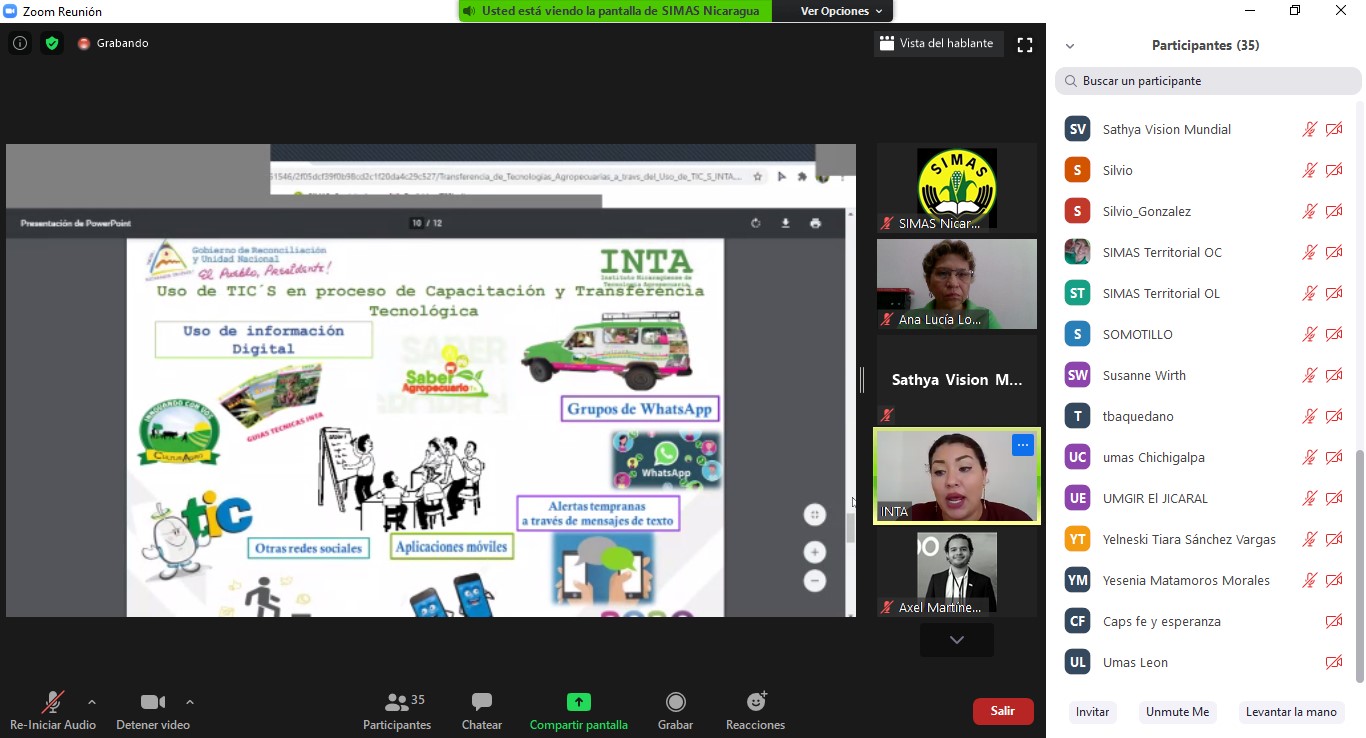Viewport: 1366px width, 738px height.
Task: Click video-off icon for Silvio_Gonzalez
Action: tap(1334, 211)
